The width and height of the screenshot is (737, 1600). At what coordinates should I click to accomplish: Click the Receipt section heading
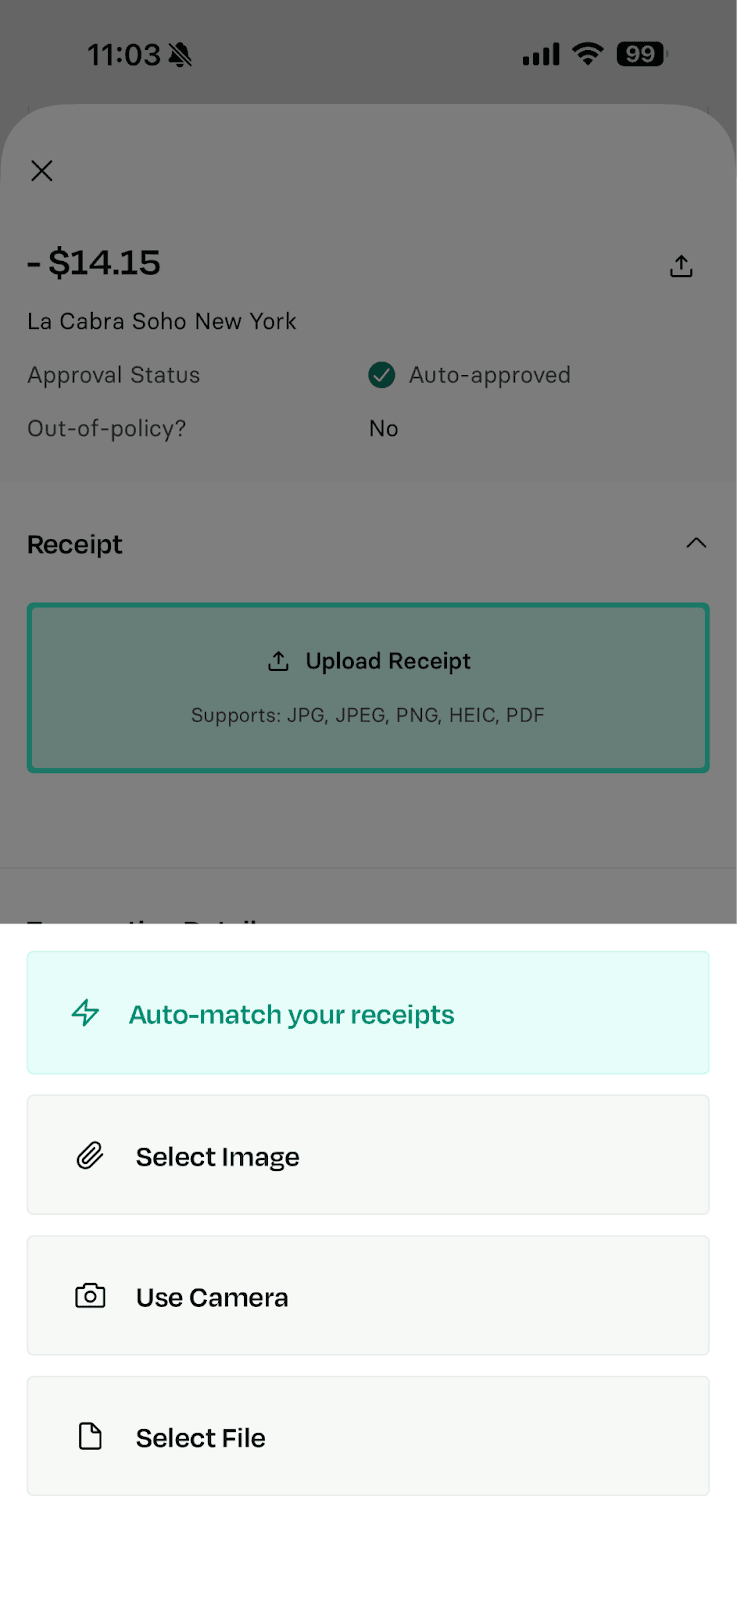point(75,545)
